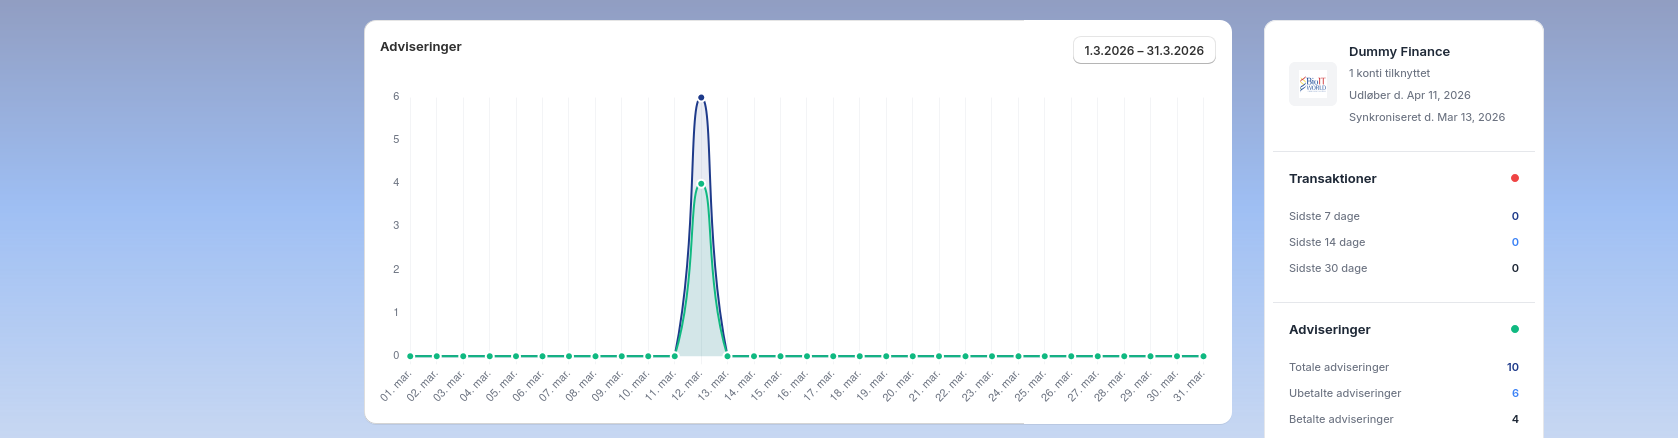Click the '31. mar.' axis label
1678x438 pixels.
[x=1189, y=385]
